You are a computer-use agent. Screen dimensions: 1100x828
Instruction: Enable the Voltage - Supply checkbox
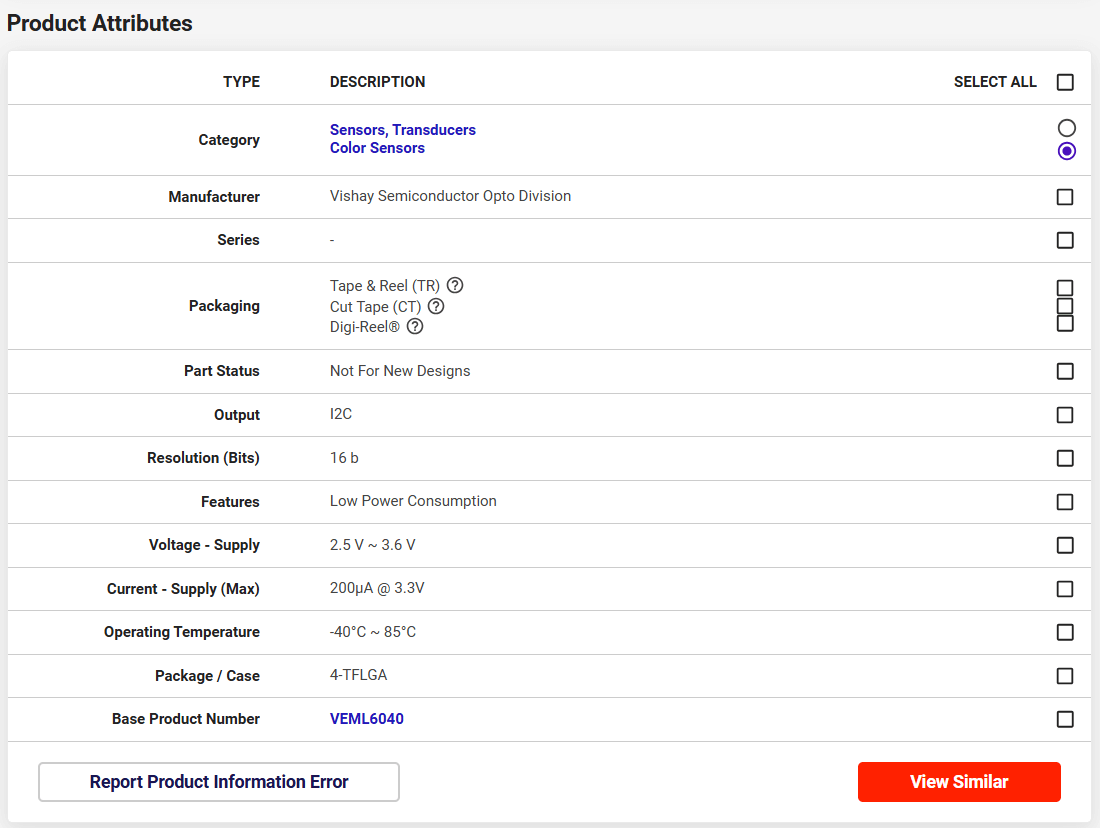click(x=1065, y=545)
